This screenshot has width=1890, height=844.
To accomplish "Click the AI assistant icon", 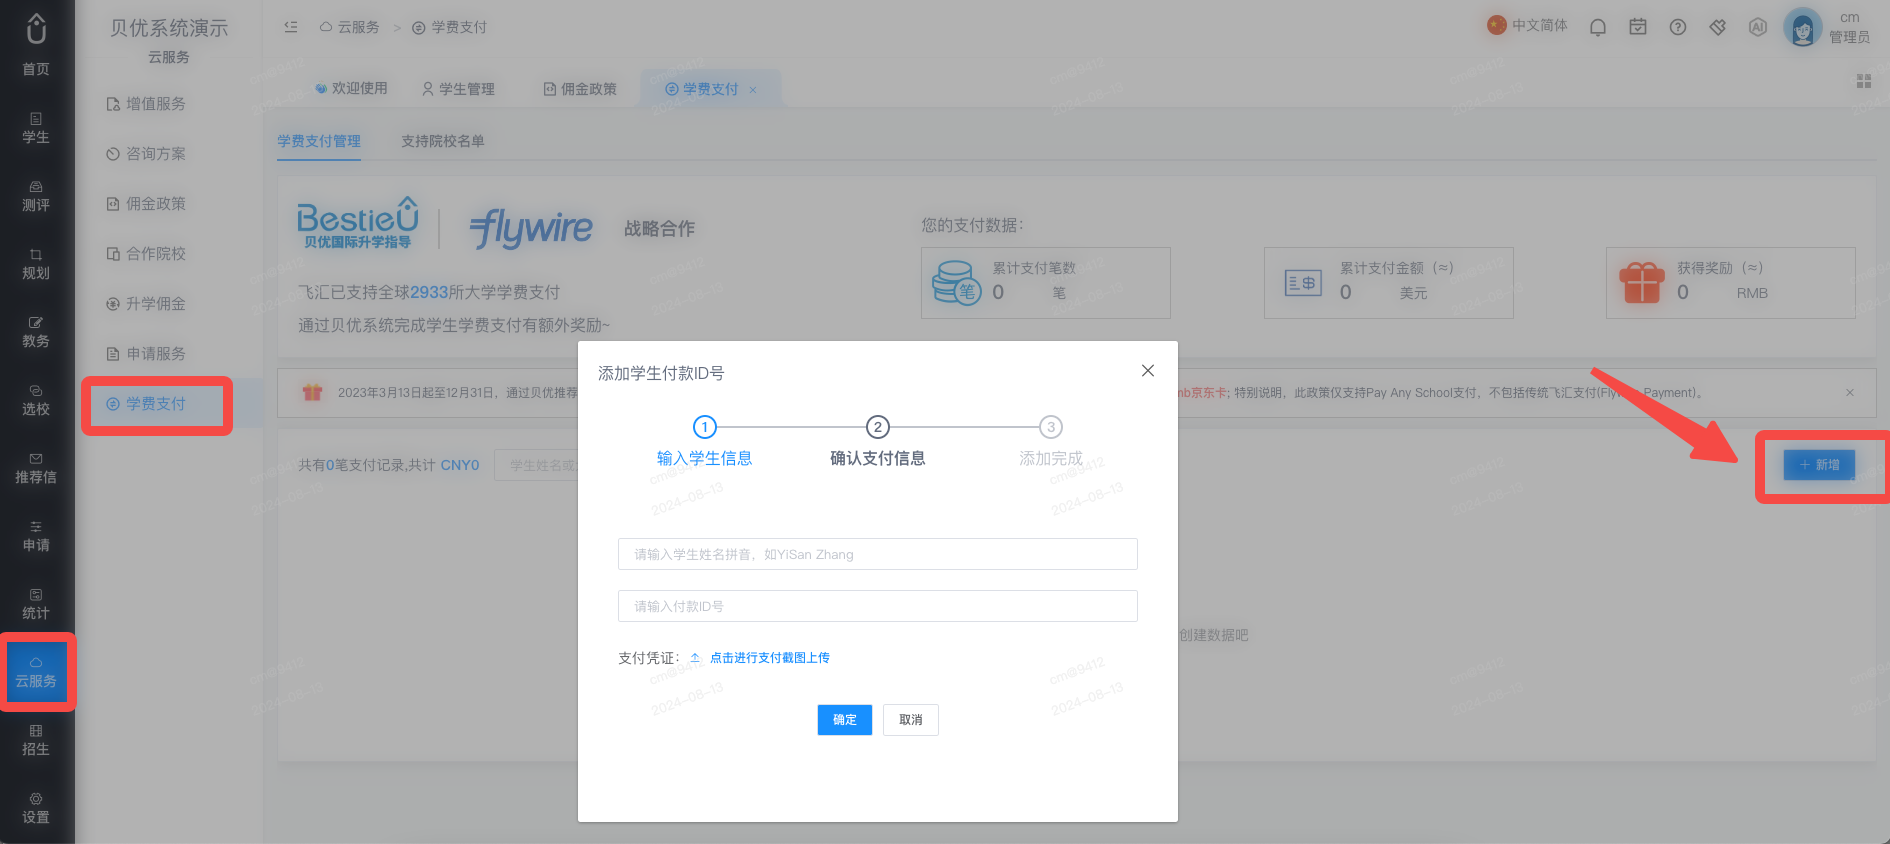I will 1758,27.
